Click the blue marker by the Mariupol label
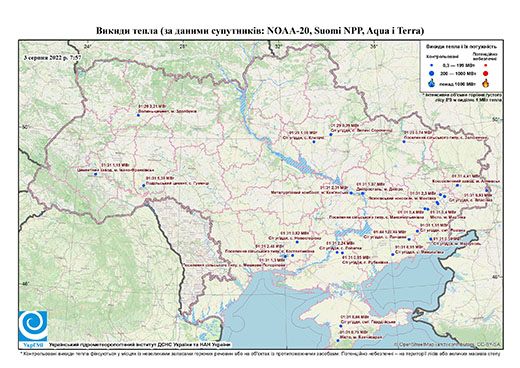 click(431, 239)
